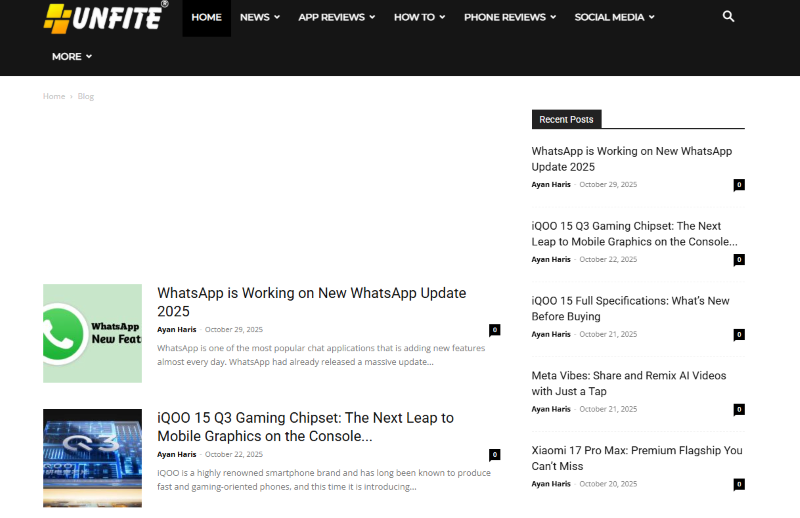Select the Recent Posts tab header
The image size is (800, 518).
pyautogui.click(x=566, y=120)
